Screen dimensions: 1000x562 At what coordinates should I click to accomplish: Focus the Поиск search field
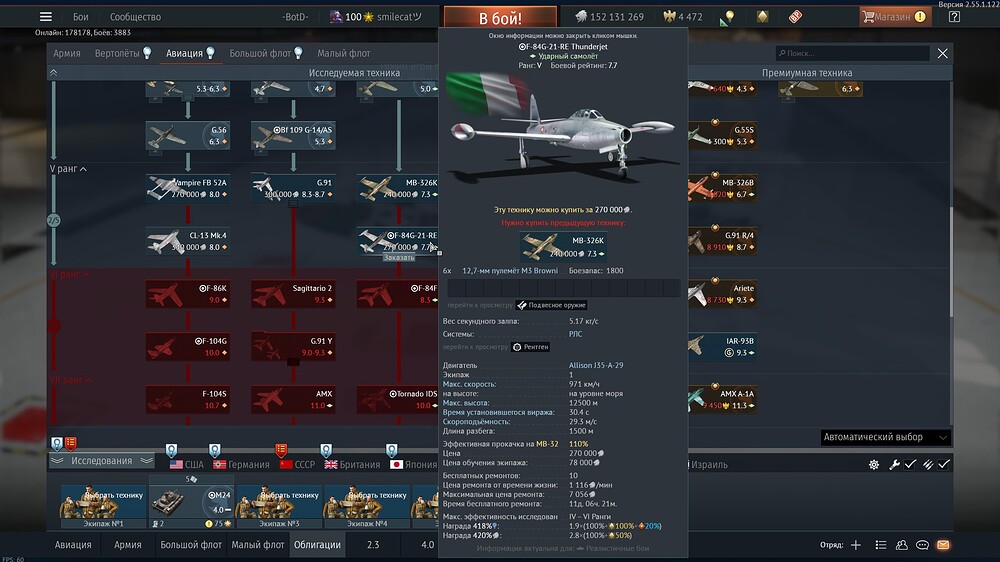[x=852, y=54]
